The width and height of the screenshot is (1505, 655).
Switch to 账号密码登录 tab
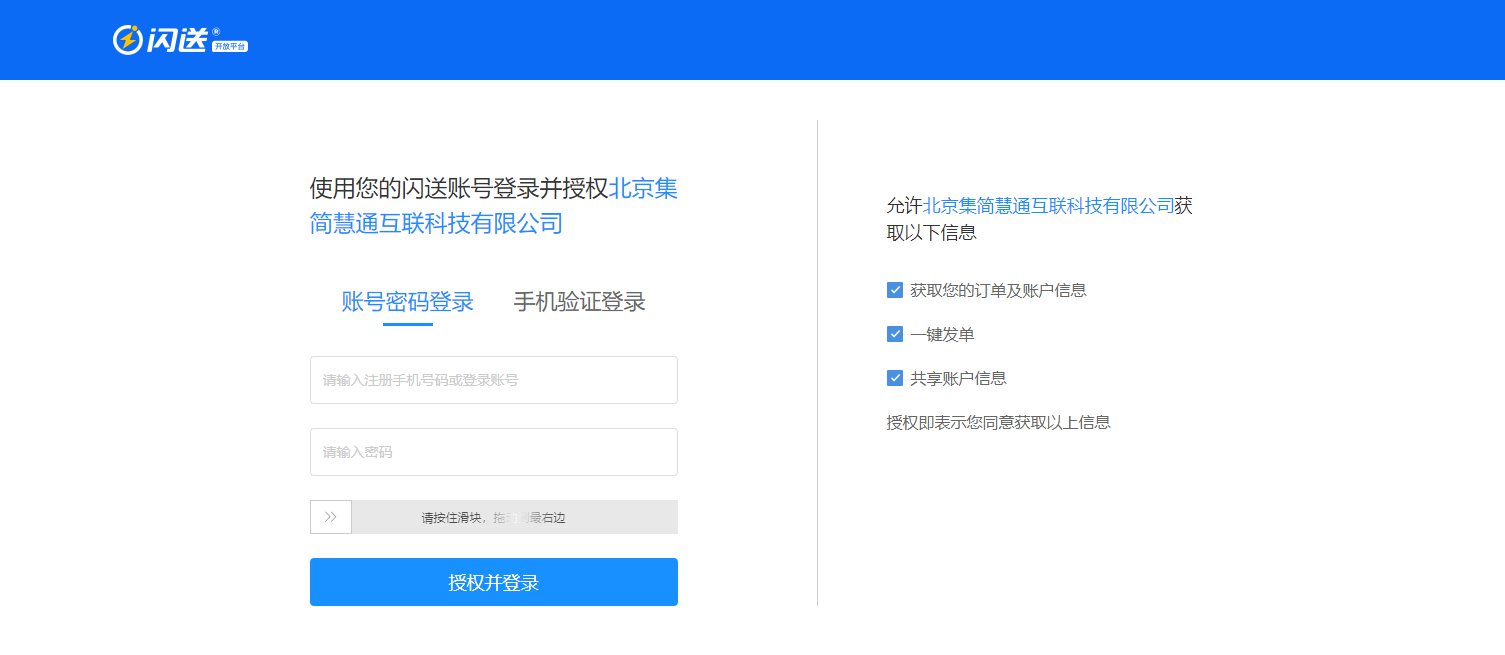(x=407, y=302)
